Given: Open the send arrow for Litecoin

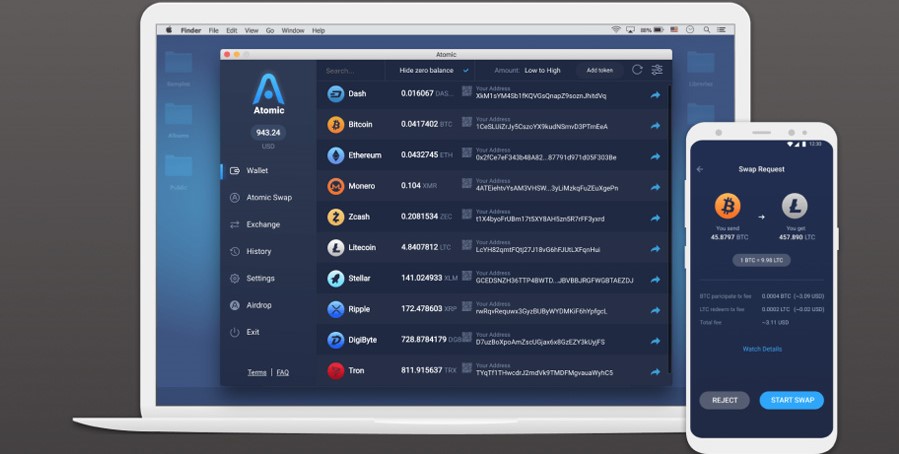Looking at the screenshot, I should tap(655, 249).
